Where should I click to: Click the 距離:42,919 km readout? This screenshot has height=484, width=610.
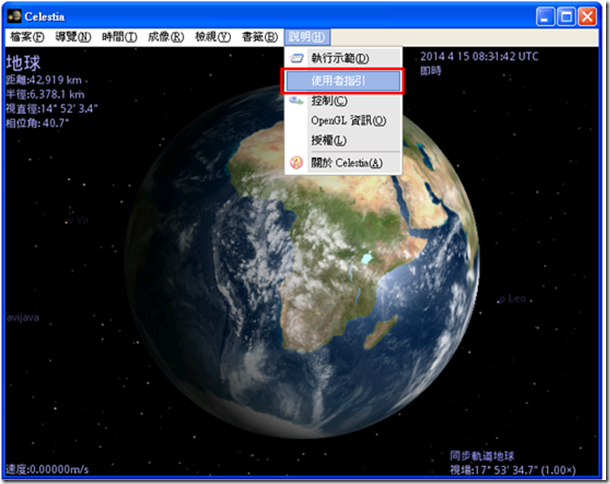44,80
